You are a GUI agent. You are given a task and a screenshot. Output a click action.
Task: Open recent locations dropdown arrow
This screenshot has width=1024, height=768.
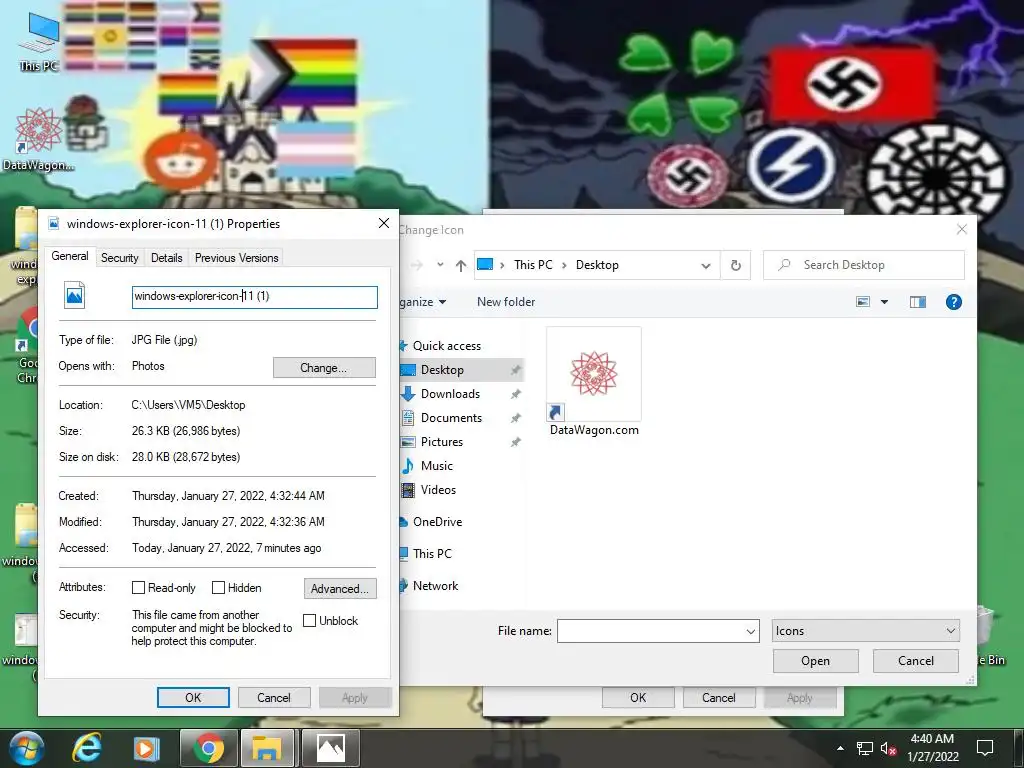click(x=440, y=264)
